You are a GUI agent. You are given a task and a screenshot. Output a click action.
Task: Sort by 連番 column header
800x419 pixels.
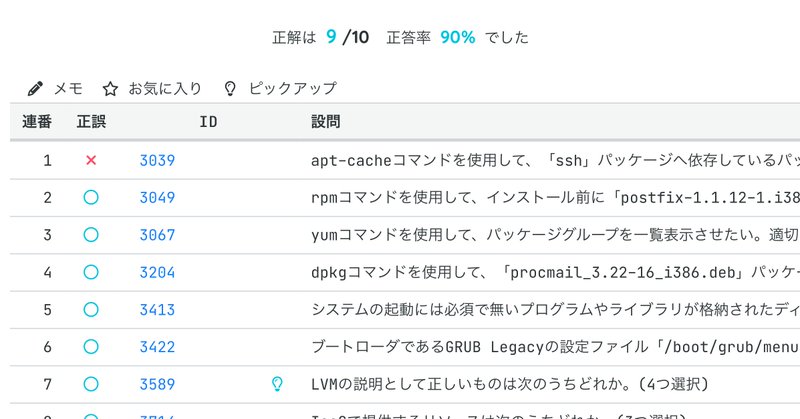click(37, 123)
